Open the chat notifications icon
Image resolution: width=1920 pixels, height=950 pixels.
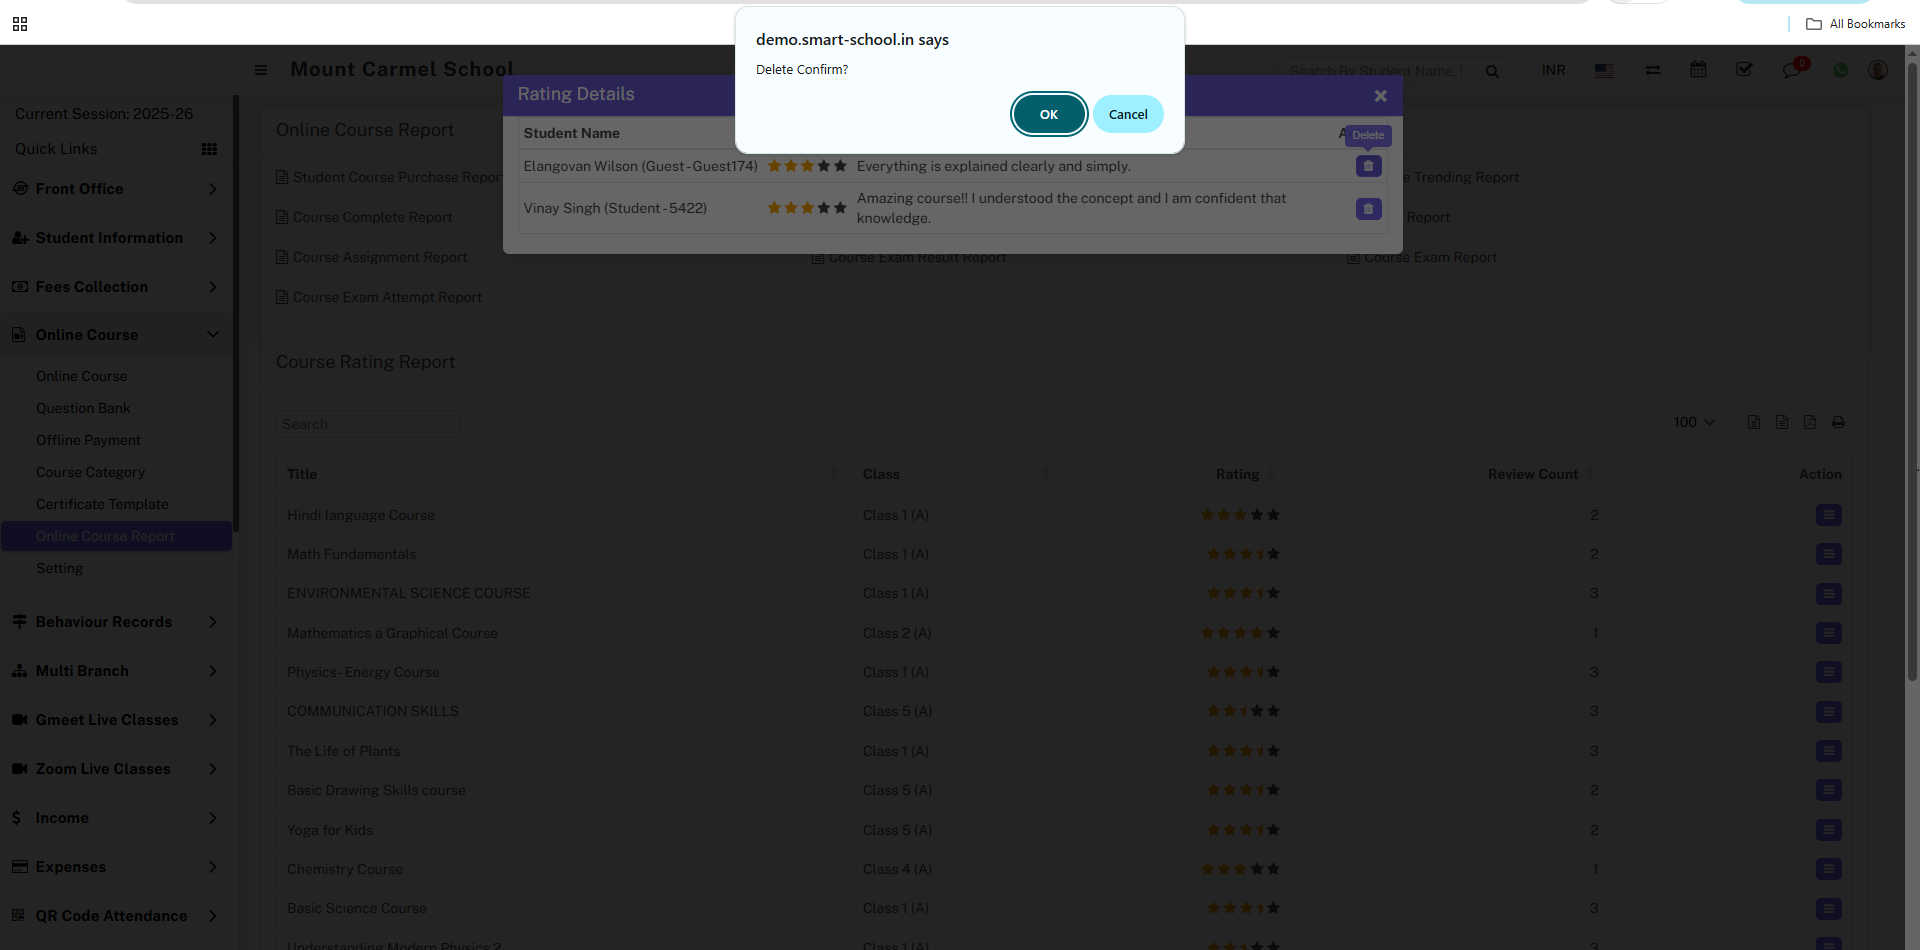(x=1791, y=70)
